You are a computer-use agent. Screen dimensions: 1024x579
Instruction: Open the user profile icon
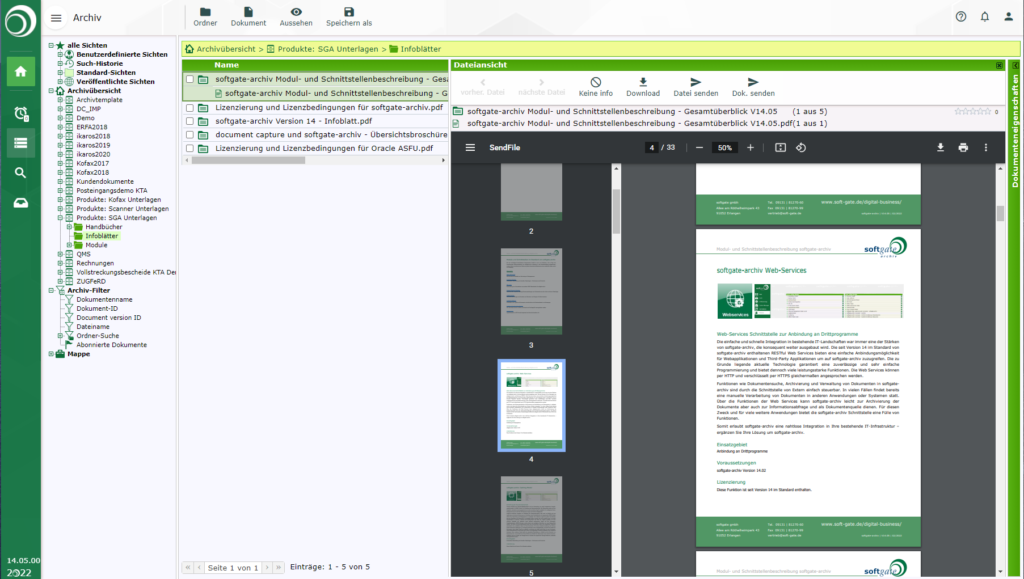click(1008, 17)
